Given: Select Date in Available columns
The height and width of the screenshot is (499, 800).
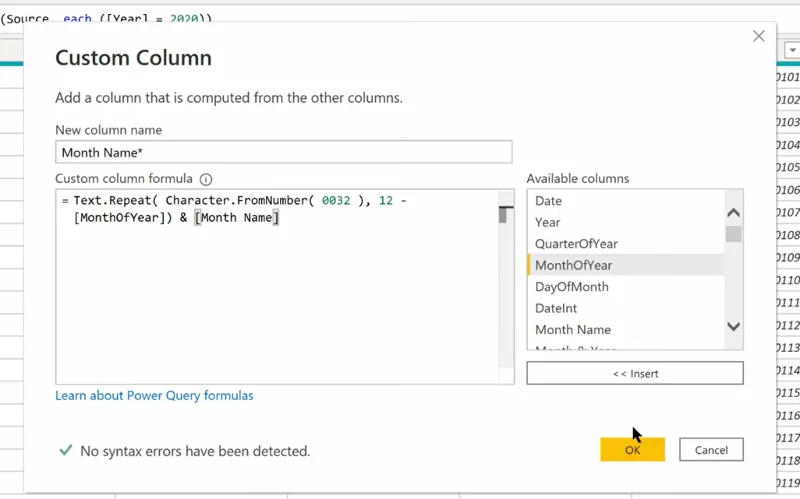Looking at the screenshot, I should click(626, 201).
